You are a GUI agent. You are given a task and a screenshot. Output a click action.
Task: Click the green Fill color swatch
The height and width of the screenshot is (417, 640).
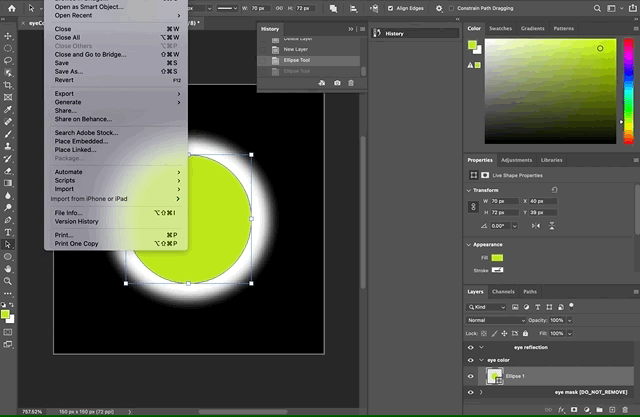point(497,258)
